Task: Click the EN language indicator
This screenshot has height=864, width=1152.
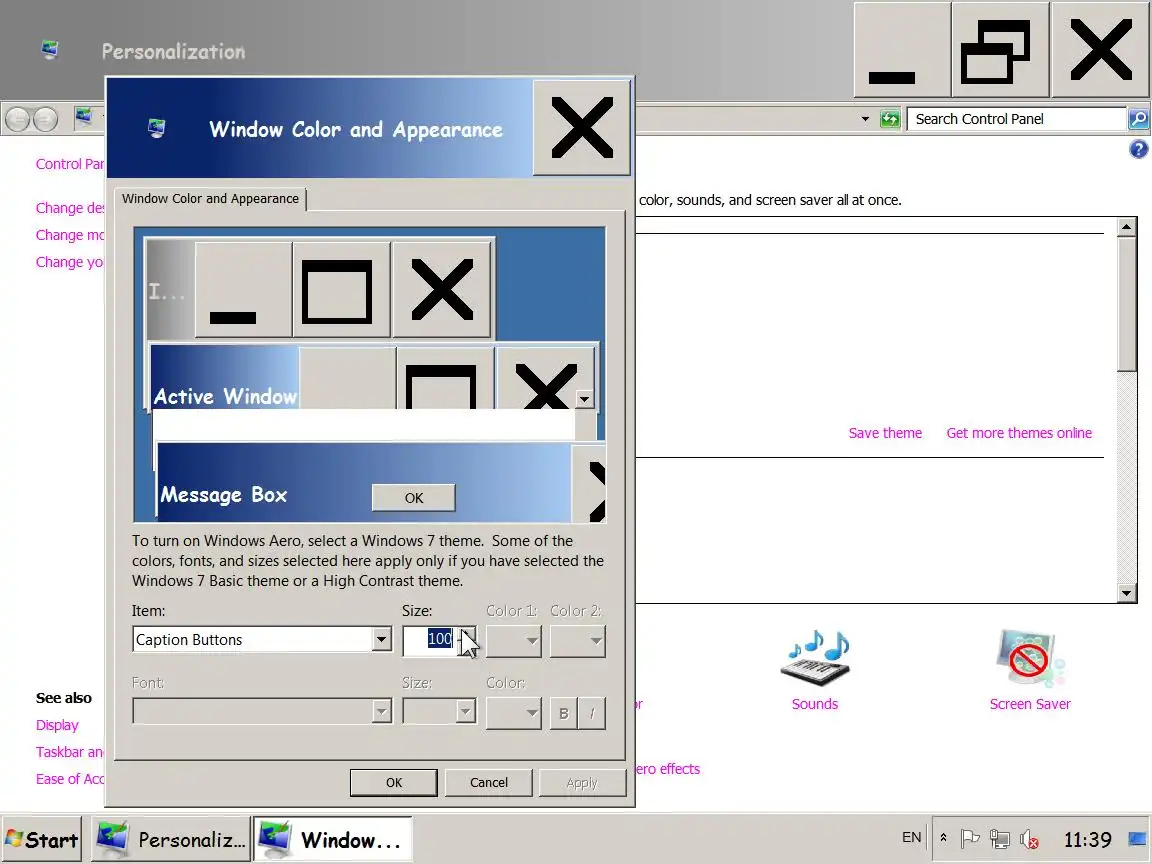Action: [x=911, y=838]
